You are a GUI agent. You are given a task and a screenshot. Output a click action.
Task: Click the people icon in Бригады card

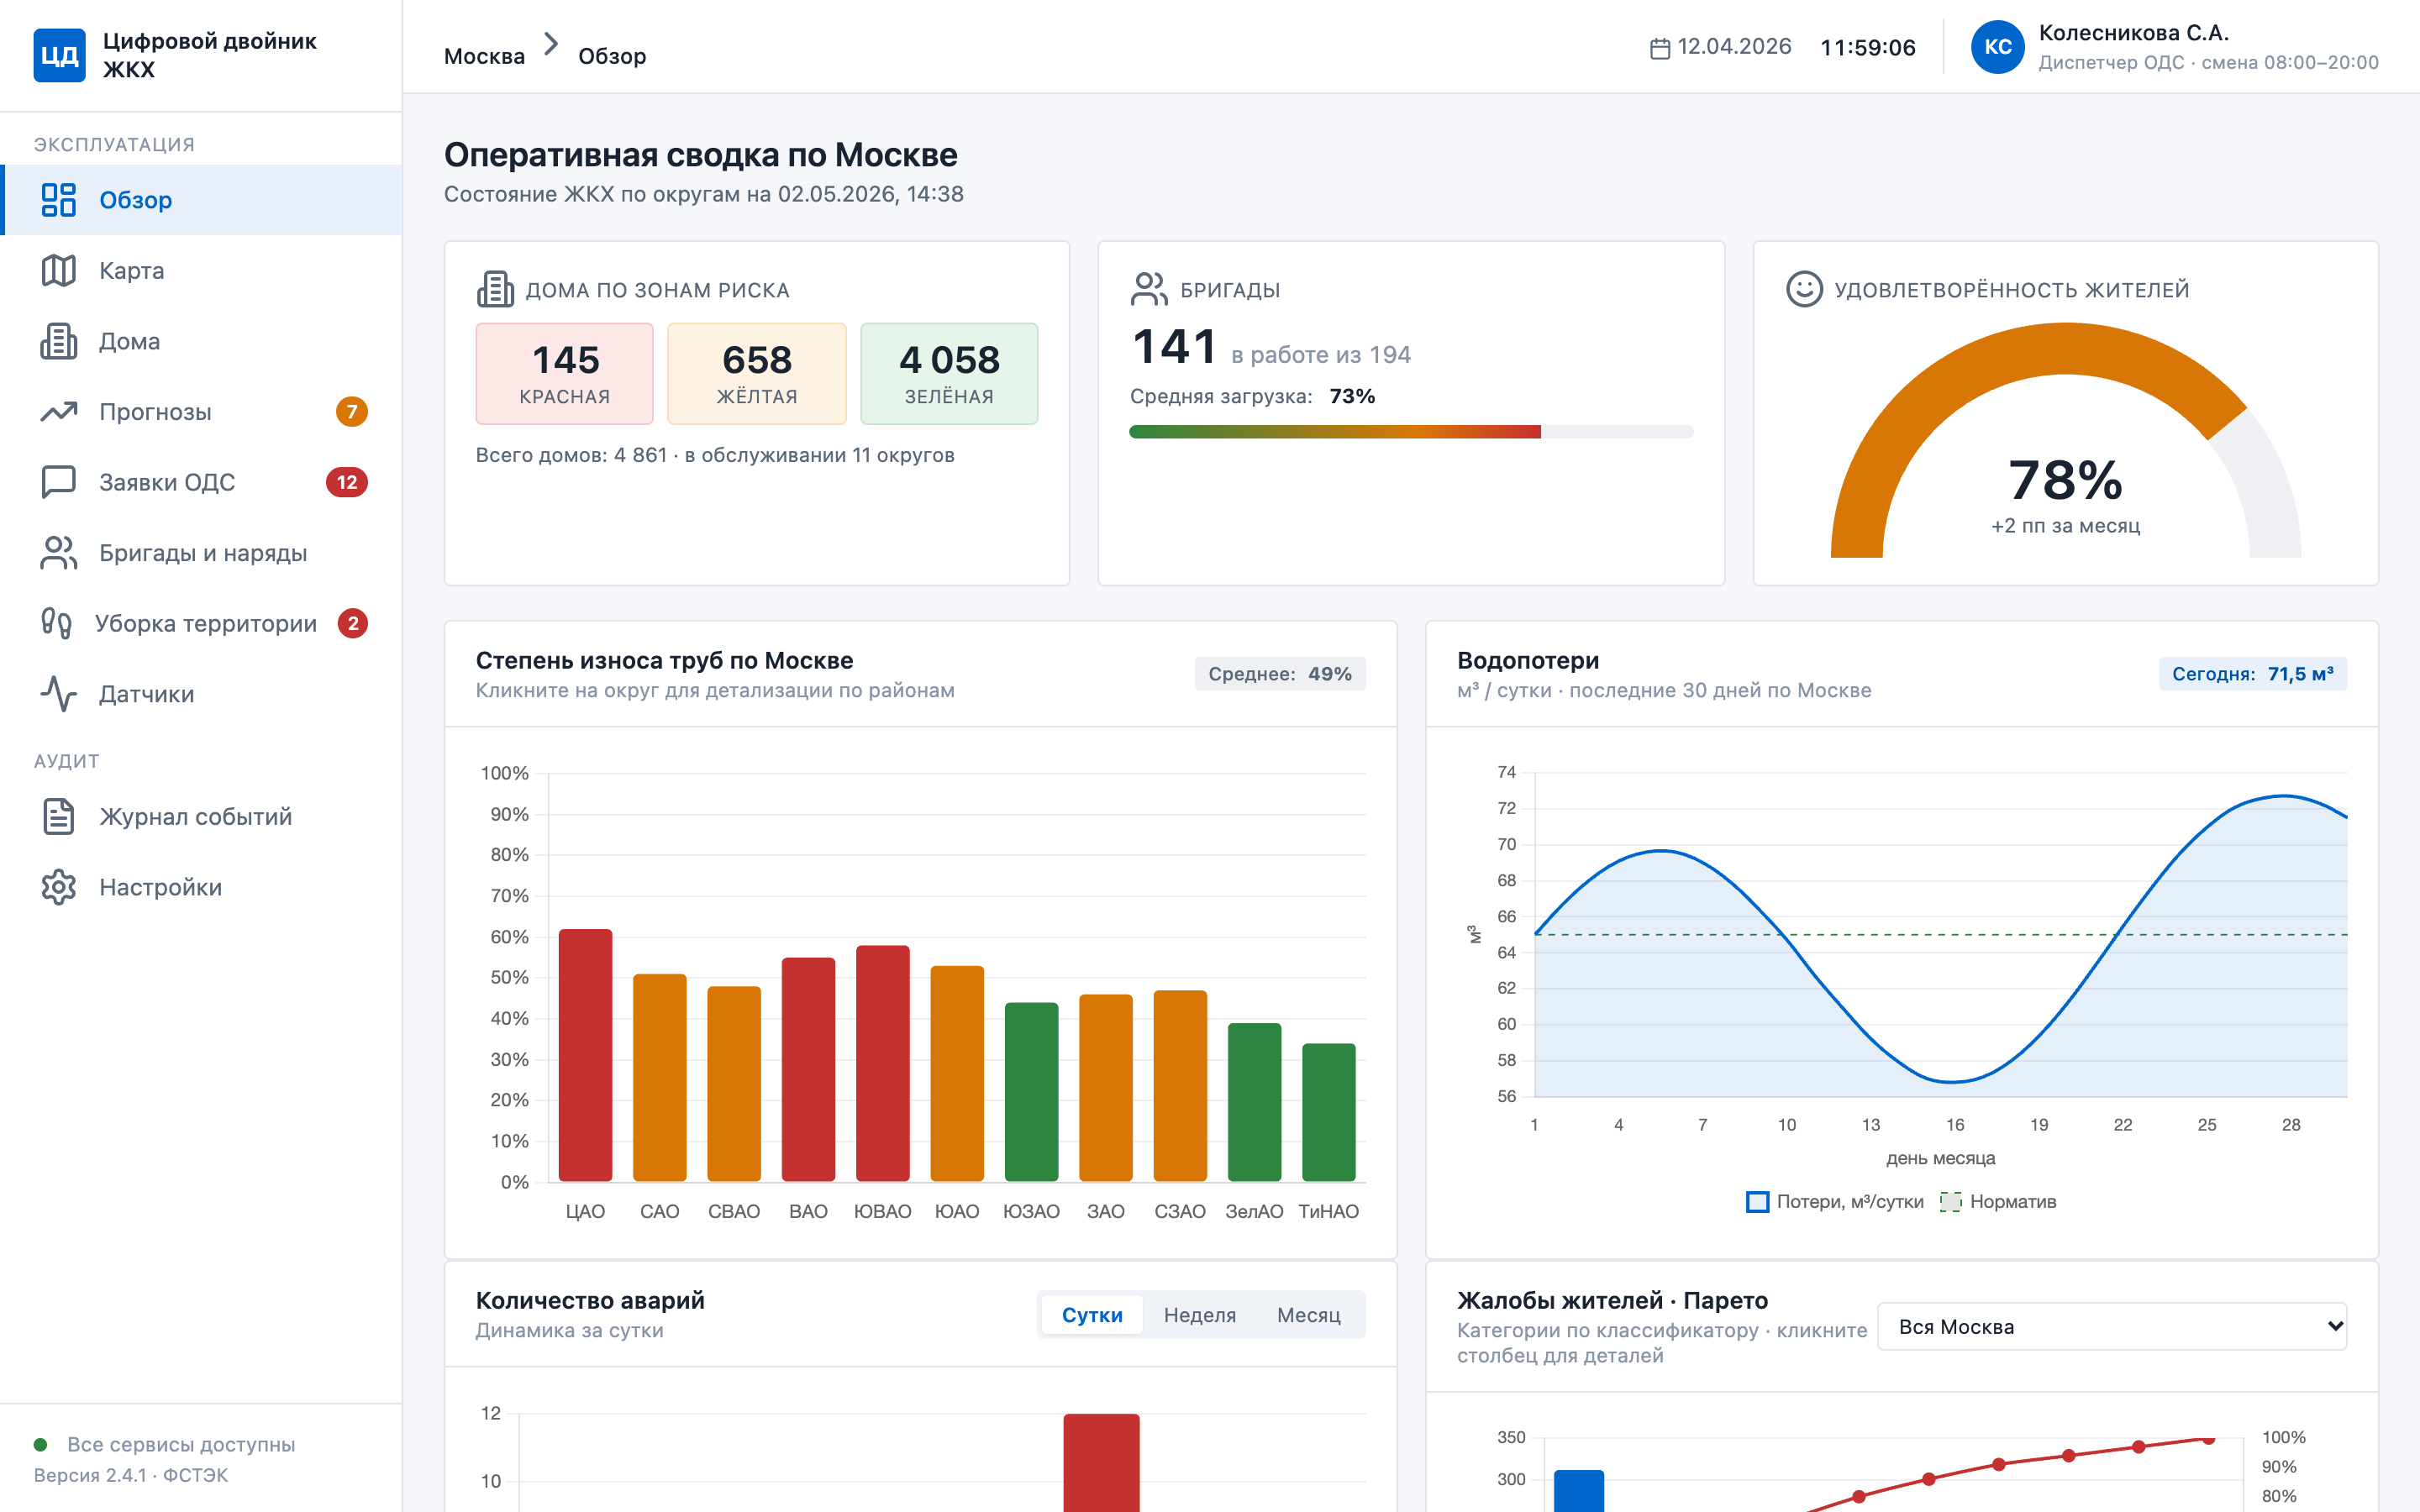point(1149,289)
